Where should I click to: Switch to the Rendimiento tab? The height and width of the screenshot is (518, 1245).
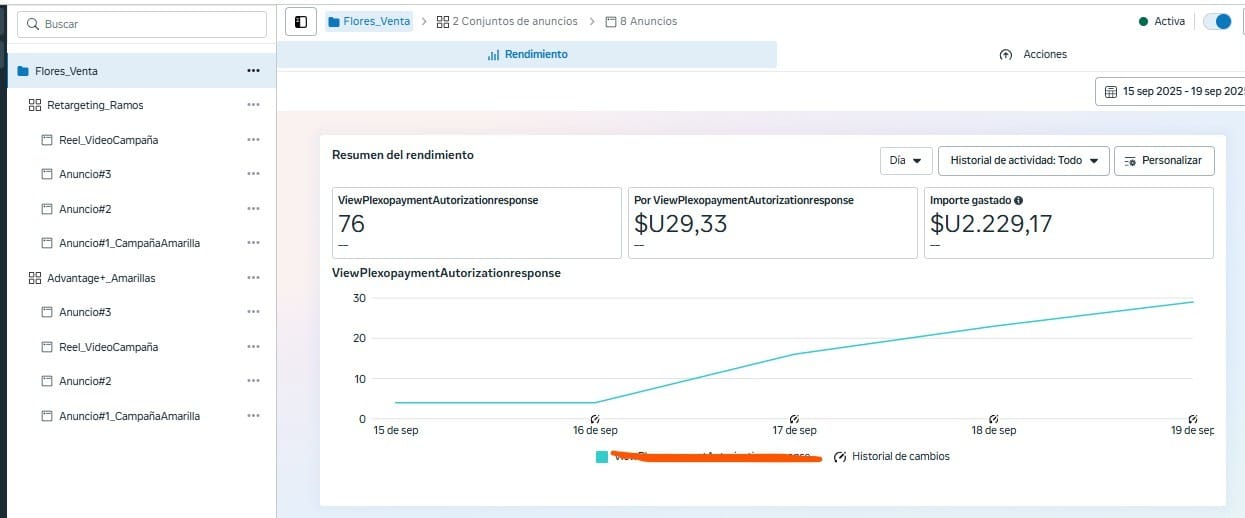pos(527,54)
